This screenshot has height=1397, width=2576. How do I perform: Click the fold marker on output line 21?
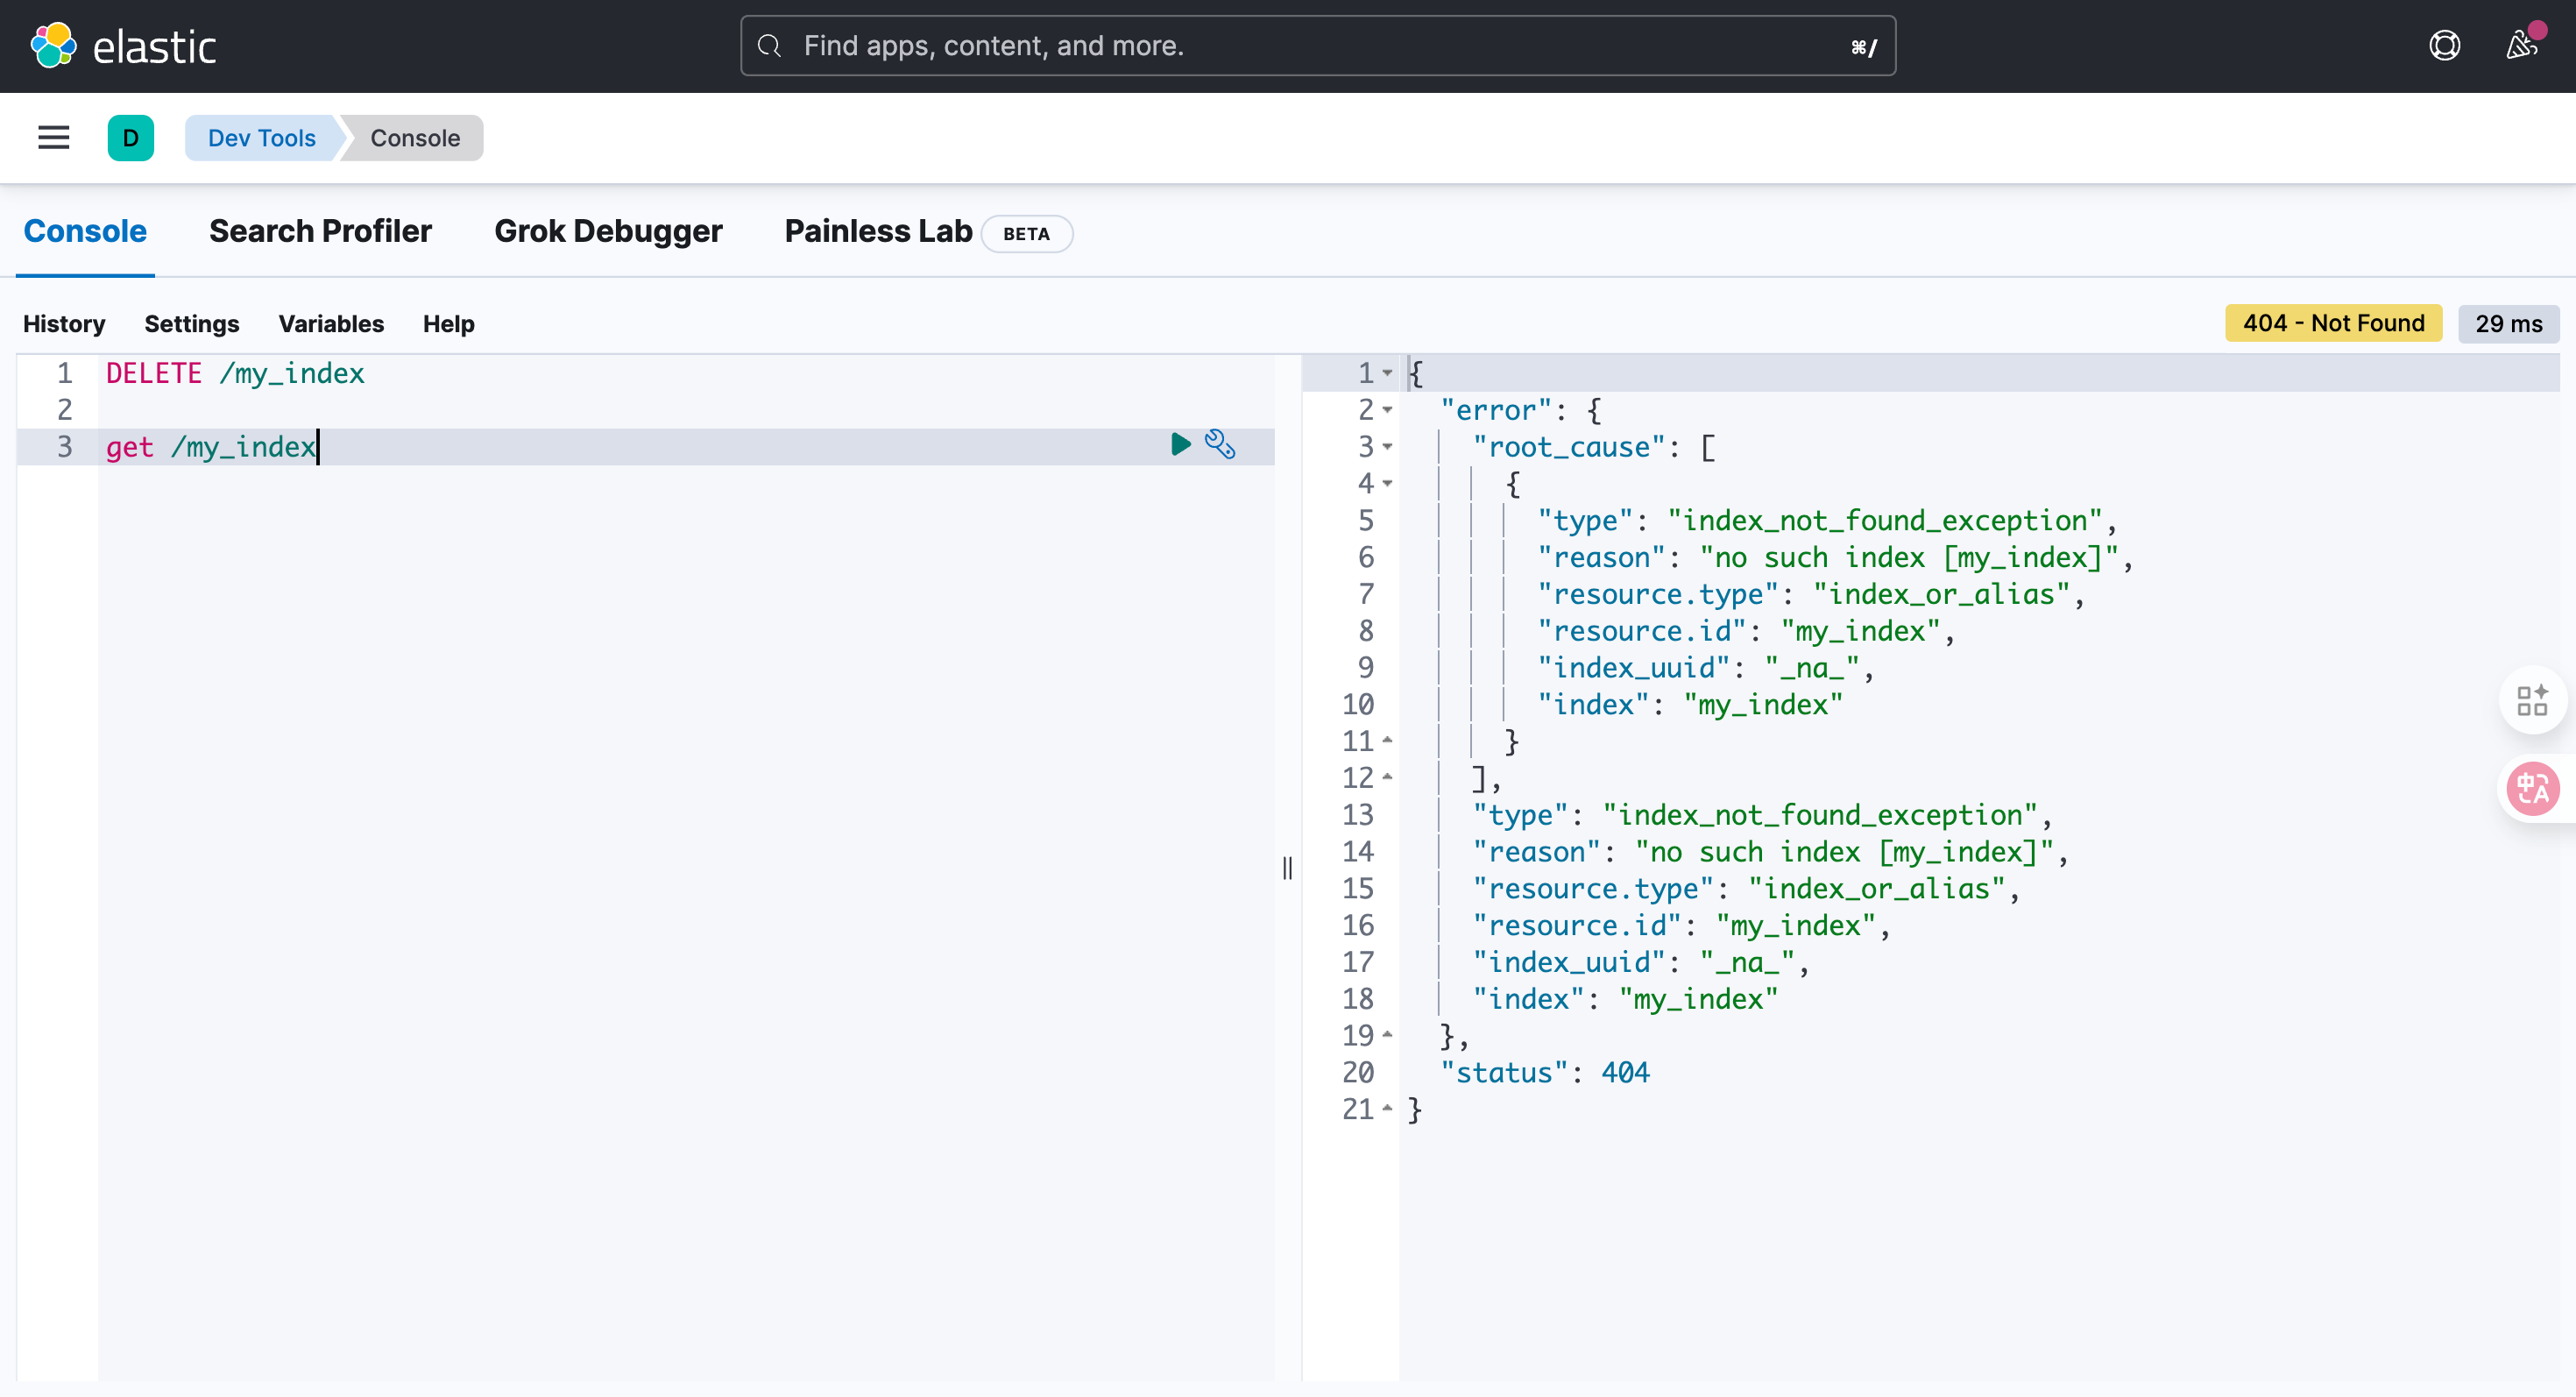(1388, 1109)
